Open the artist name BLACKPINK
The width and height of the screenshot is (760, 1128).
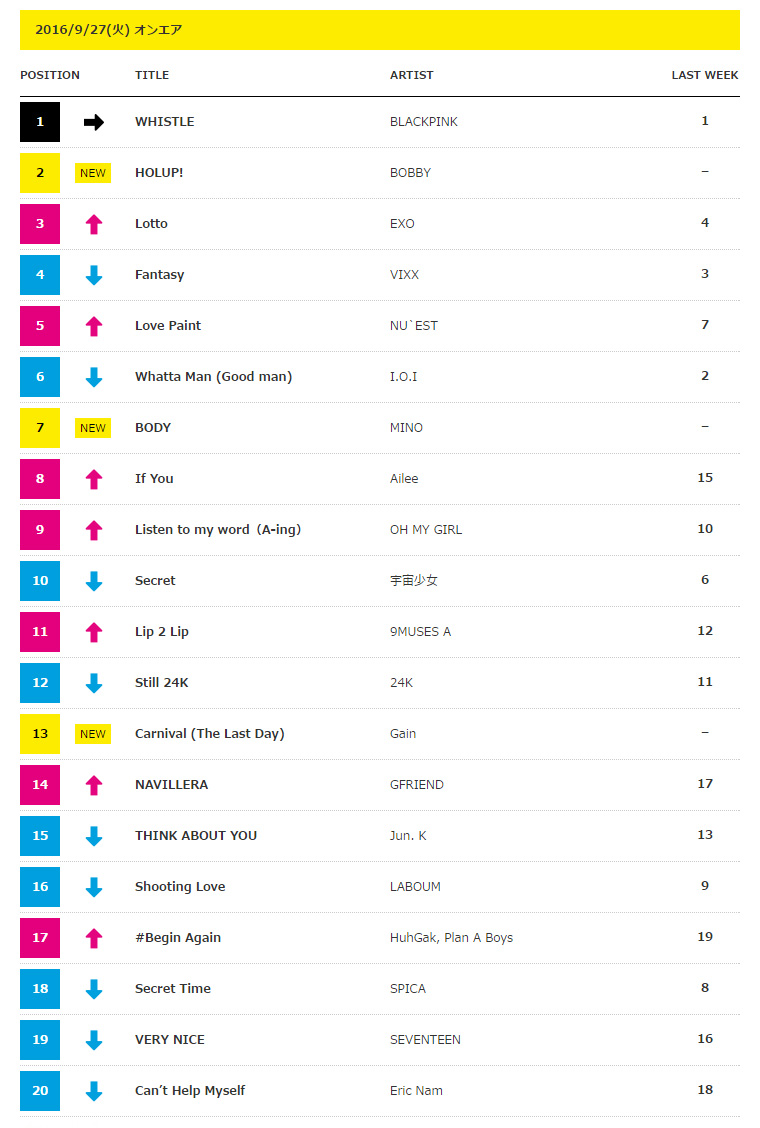(x=424, y=122)
